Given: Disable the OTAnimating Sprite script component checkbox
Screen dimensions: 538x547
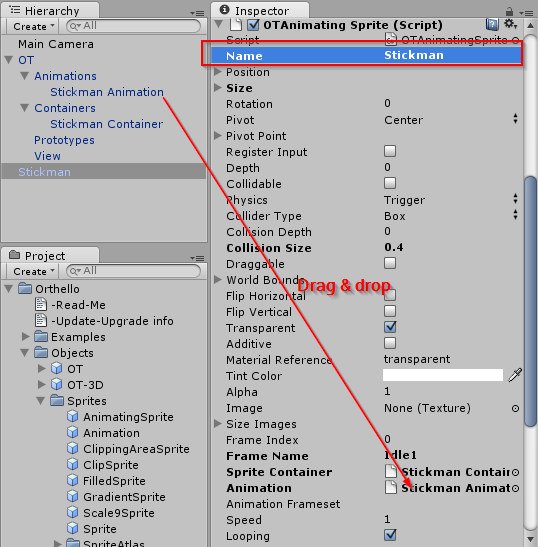Looking at the screenshot, I should point(253,25).
